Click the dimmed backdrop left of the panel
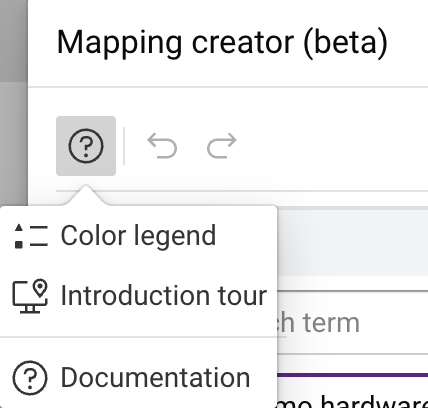The image size is (428, 408). [x=14, y=100]
